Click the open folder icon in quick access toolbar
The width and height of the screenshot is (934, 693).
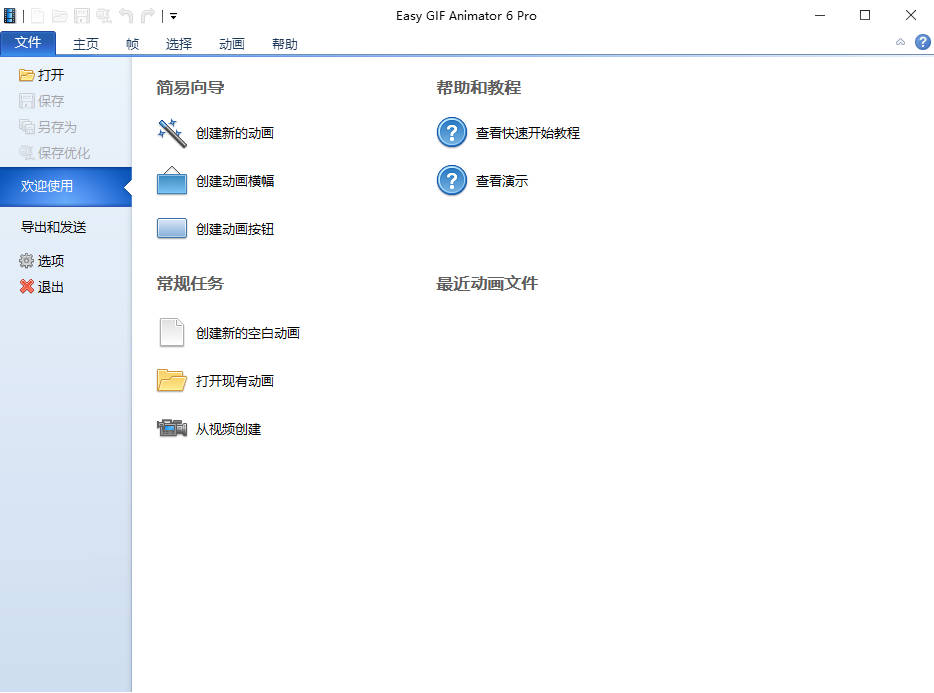click(60, 15)
